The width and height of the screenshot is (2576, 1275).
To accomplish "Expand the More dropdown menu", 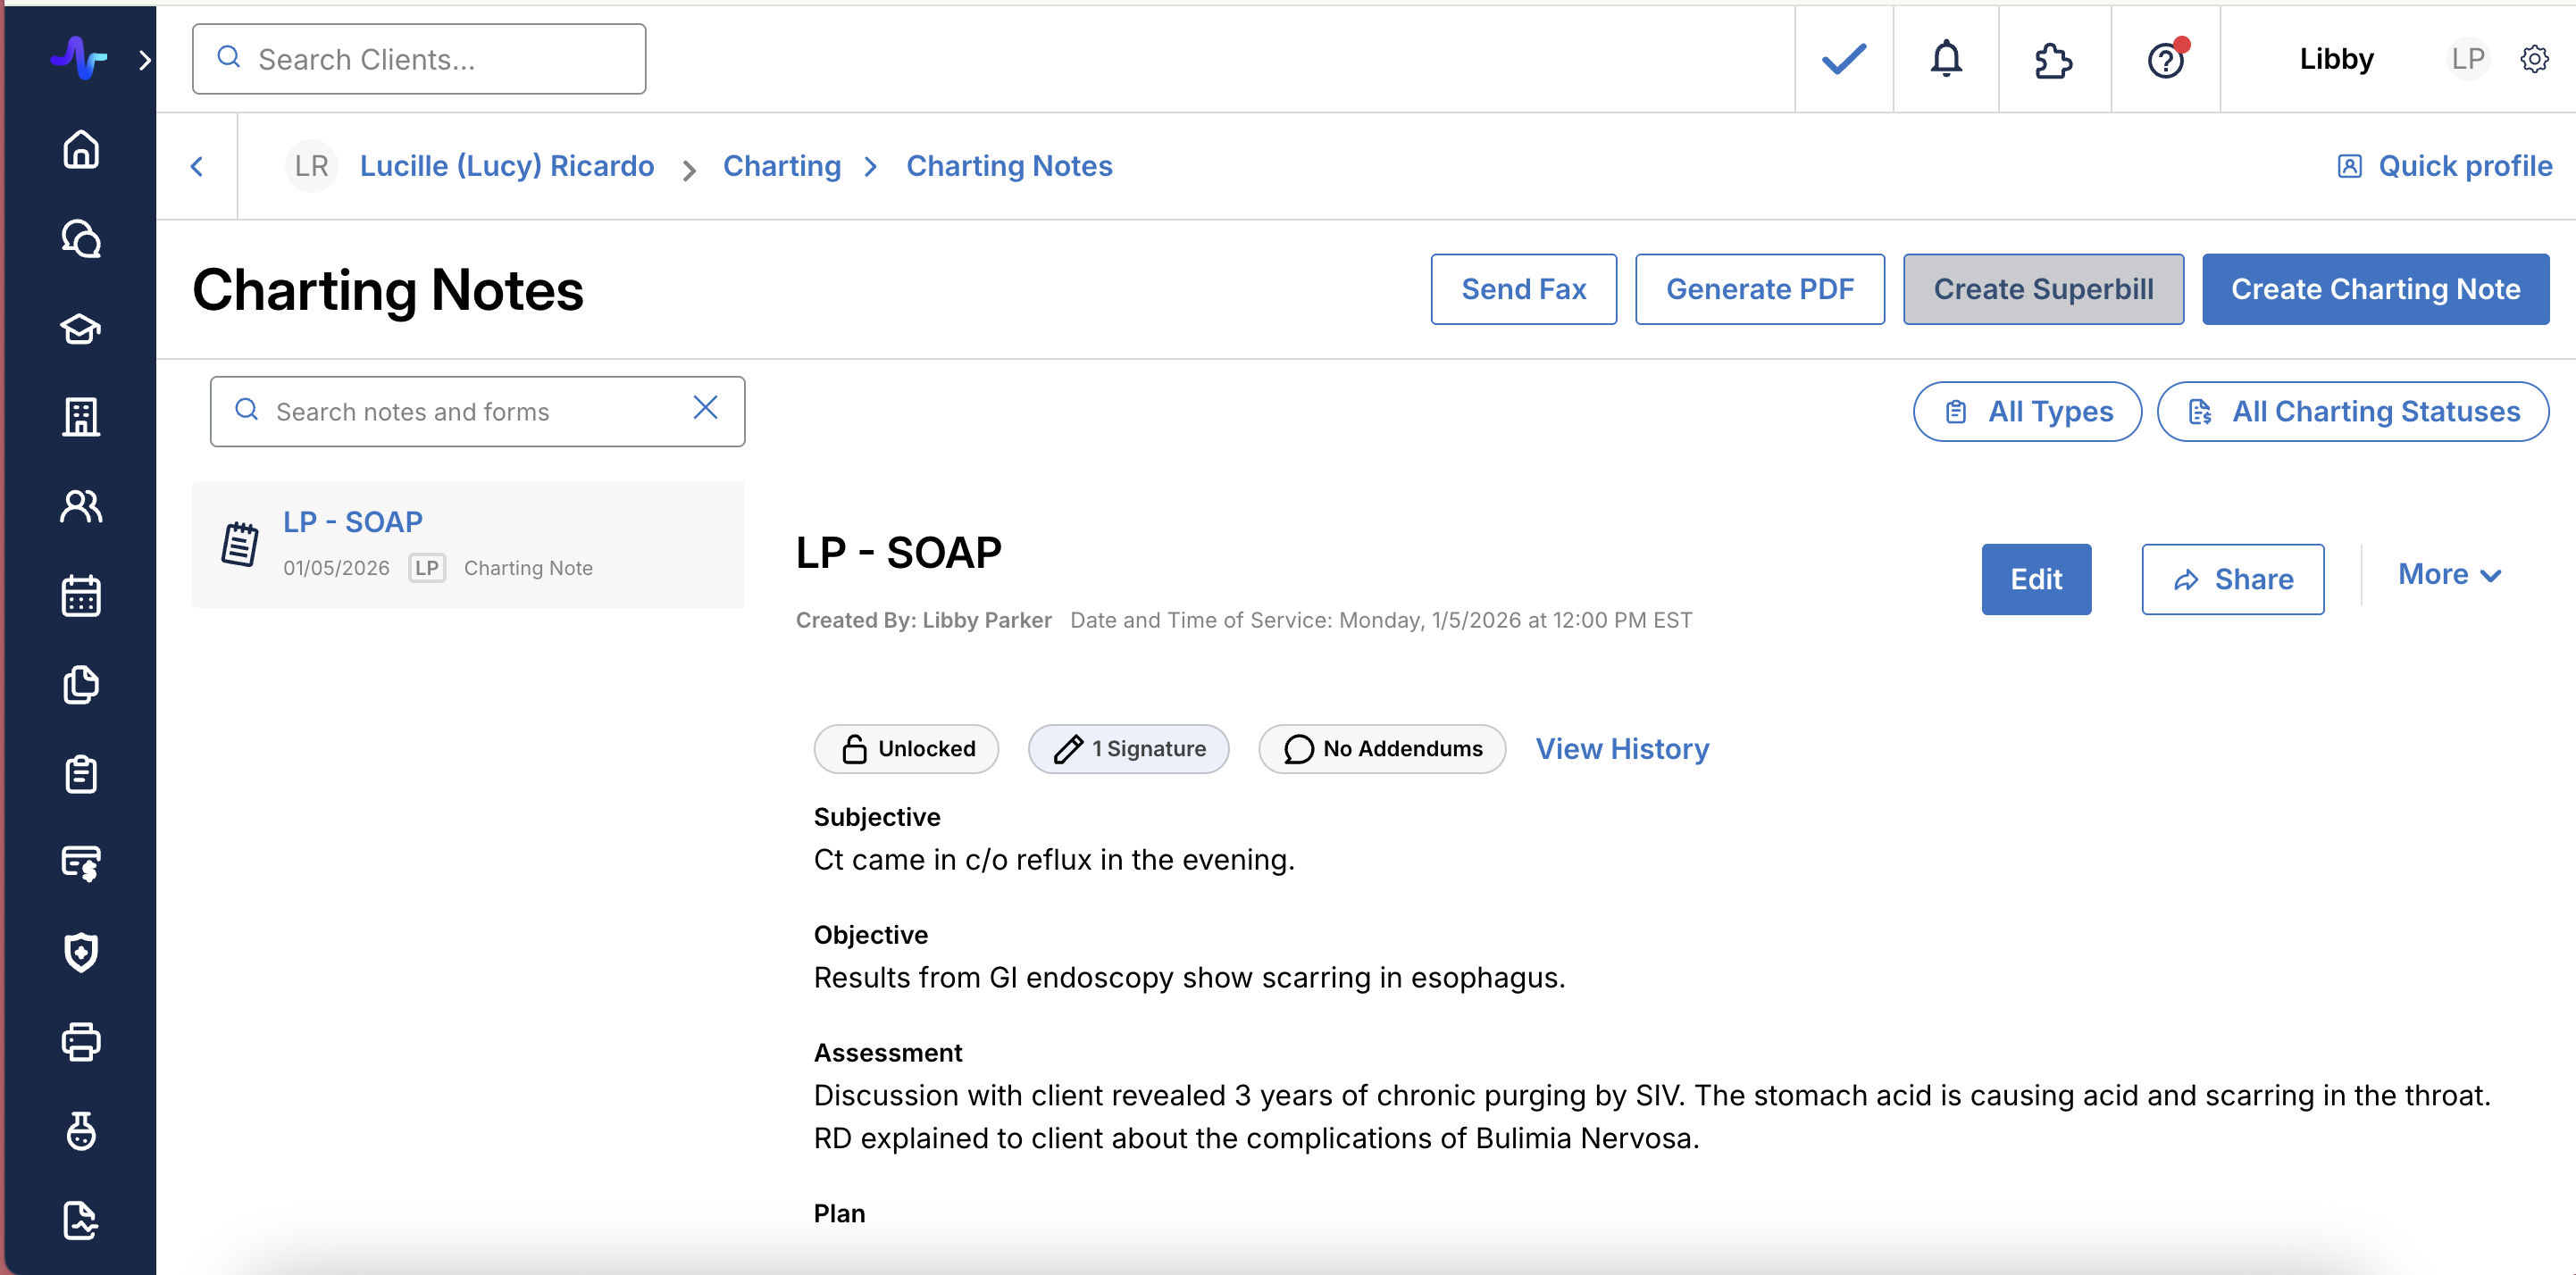I will point(2449,575).
